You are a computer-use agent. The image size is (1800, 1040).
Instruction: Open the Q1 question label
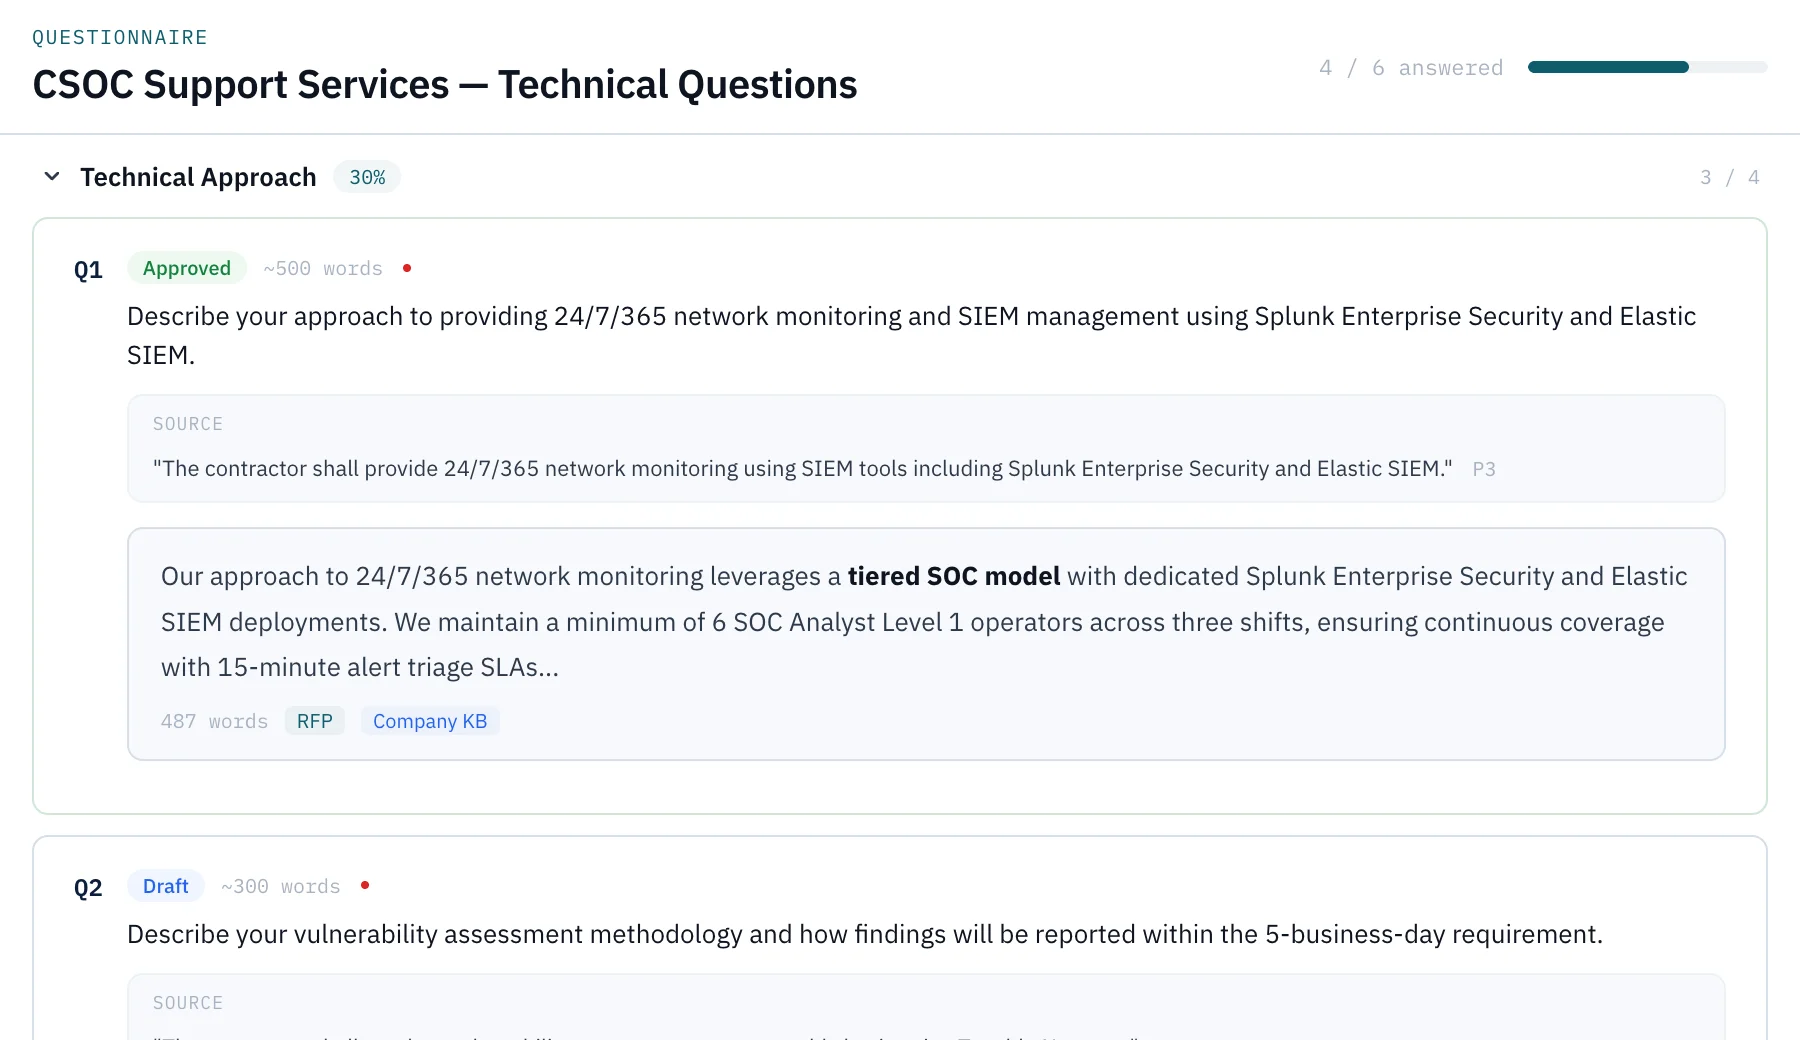(x=88, y=269)
